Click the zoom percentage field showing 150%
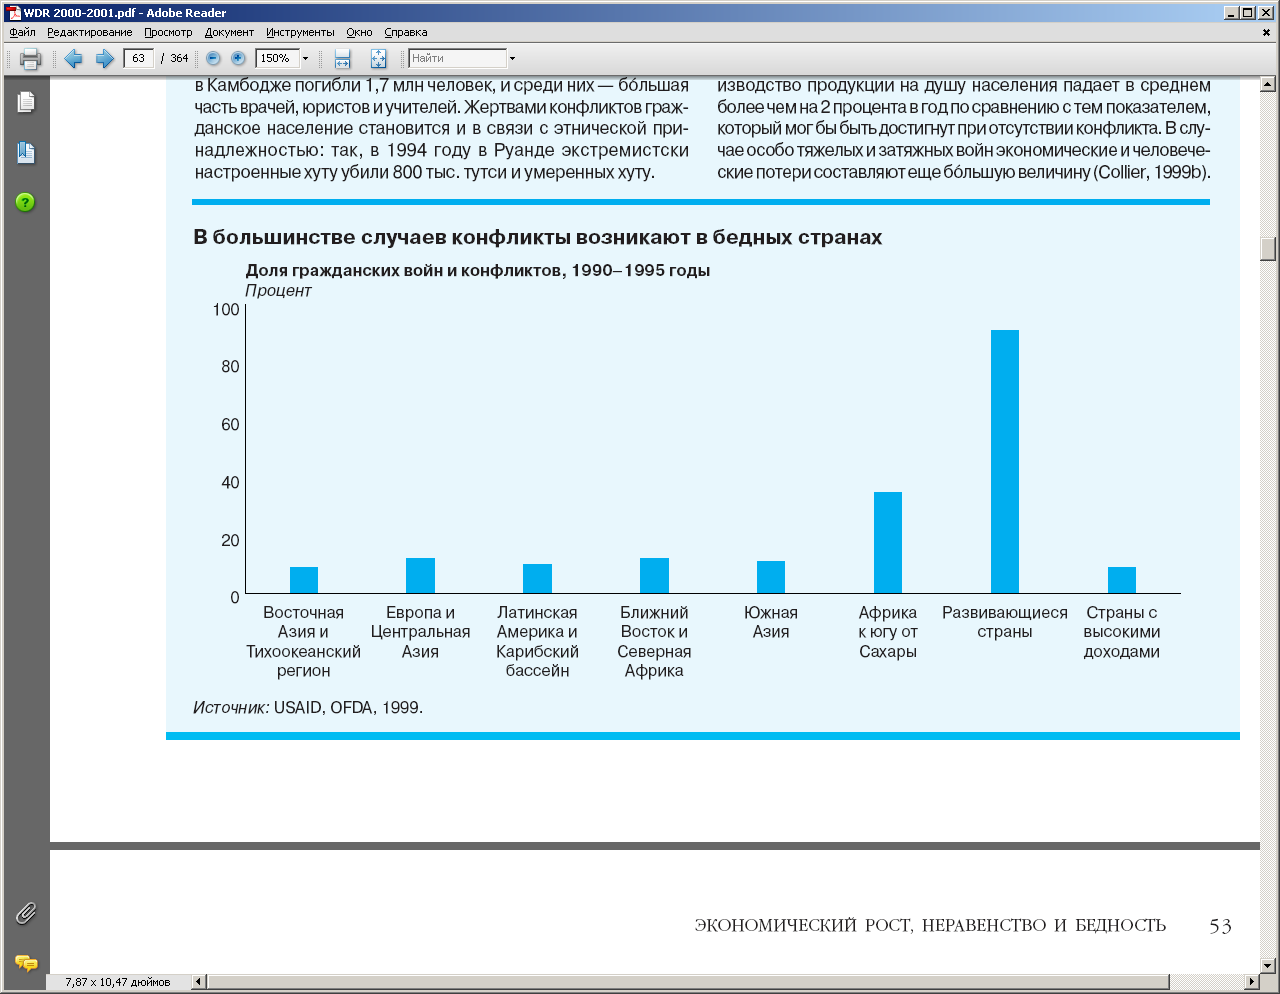Viewport: 1280px width, 994px height. coord(277,58)
